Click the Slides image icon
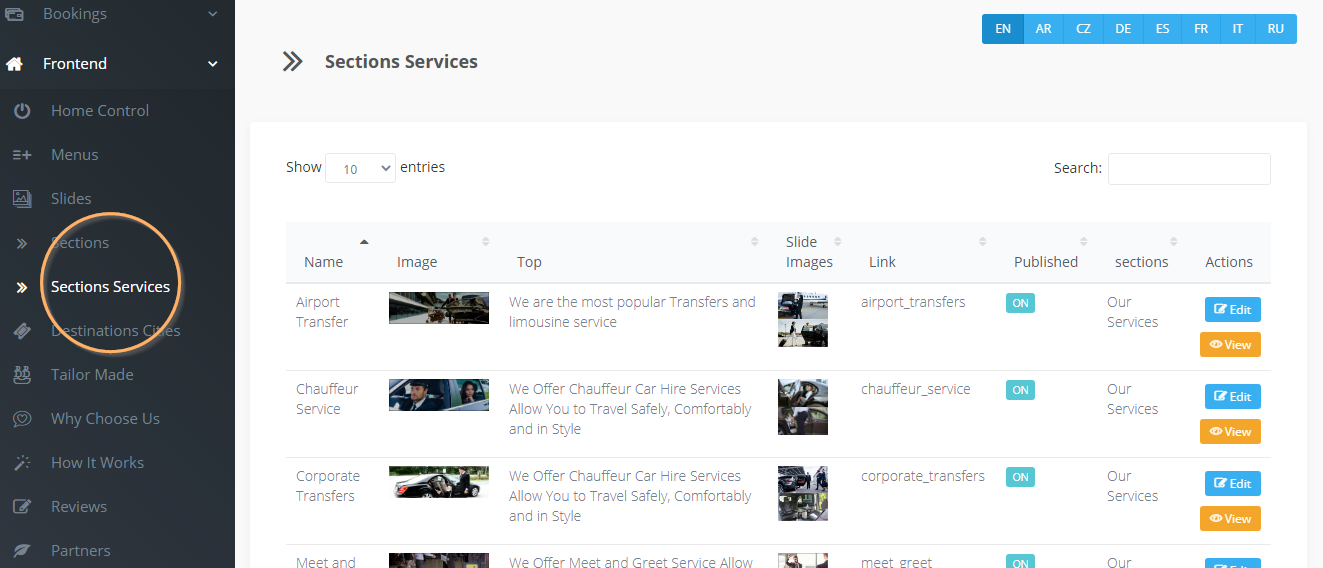Image resolution: width=1323 pixels, height=568 pixels. click(22, 199)
